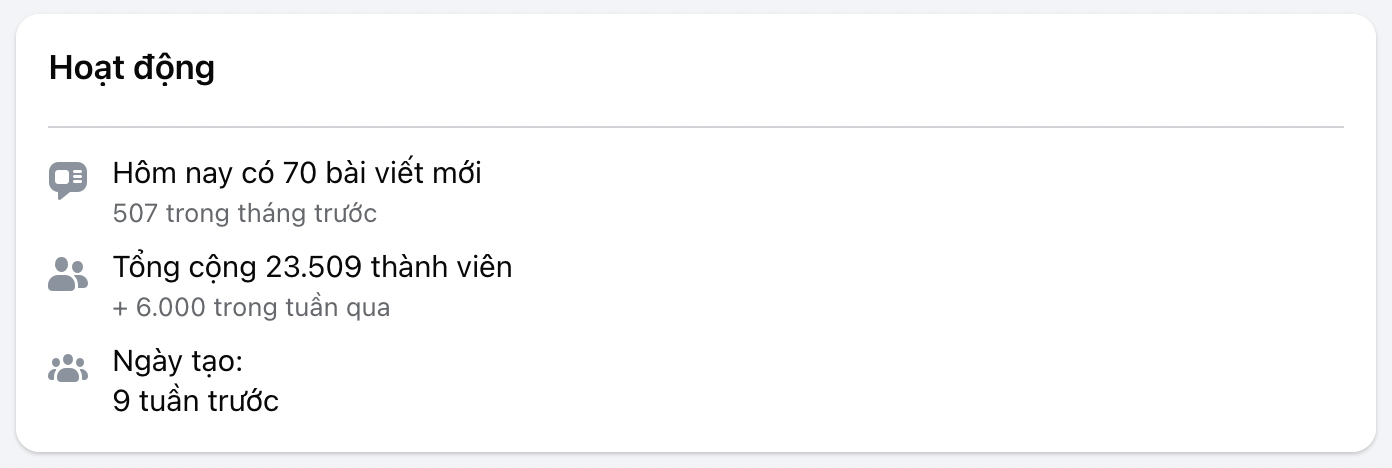
Task: Select the "trong tháng trước" caption
Action: (272, 213)
